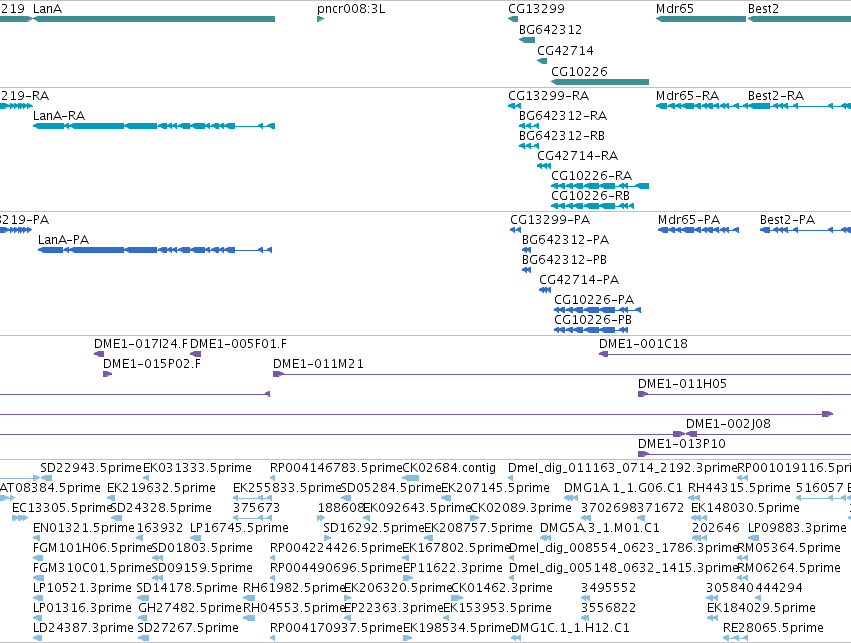Select the EC13305.5prime EST label
The image size is (851, 643).
(62, 508)
